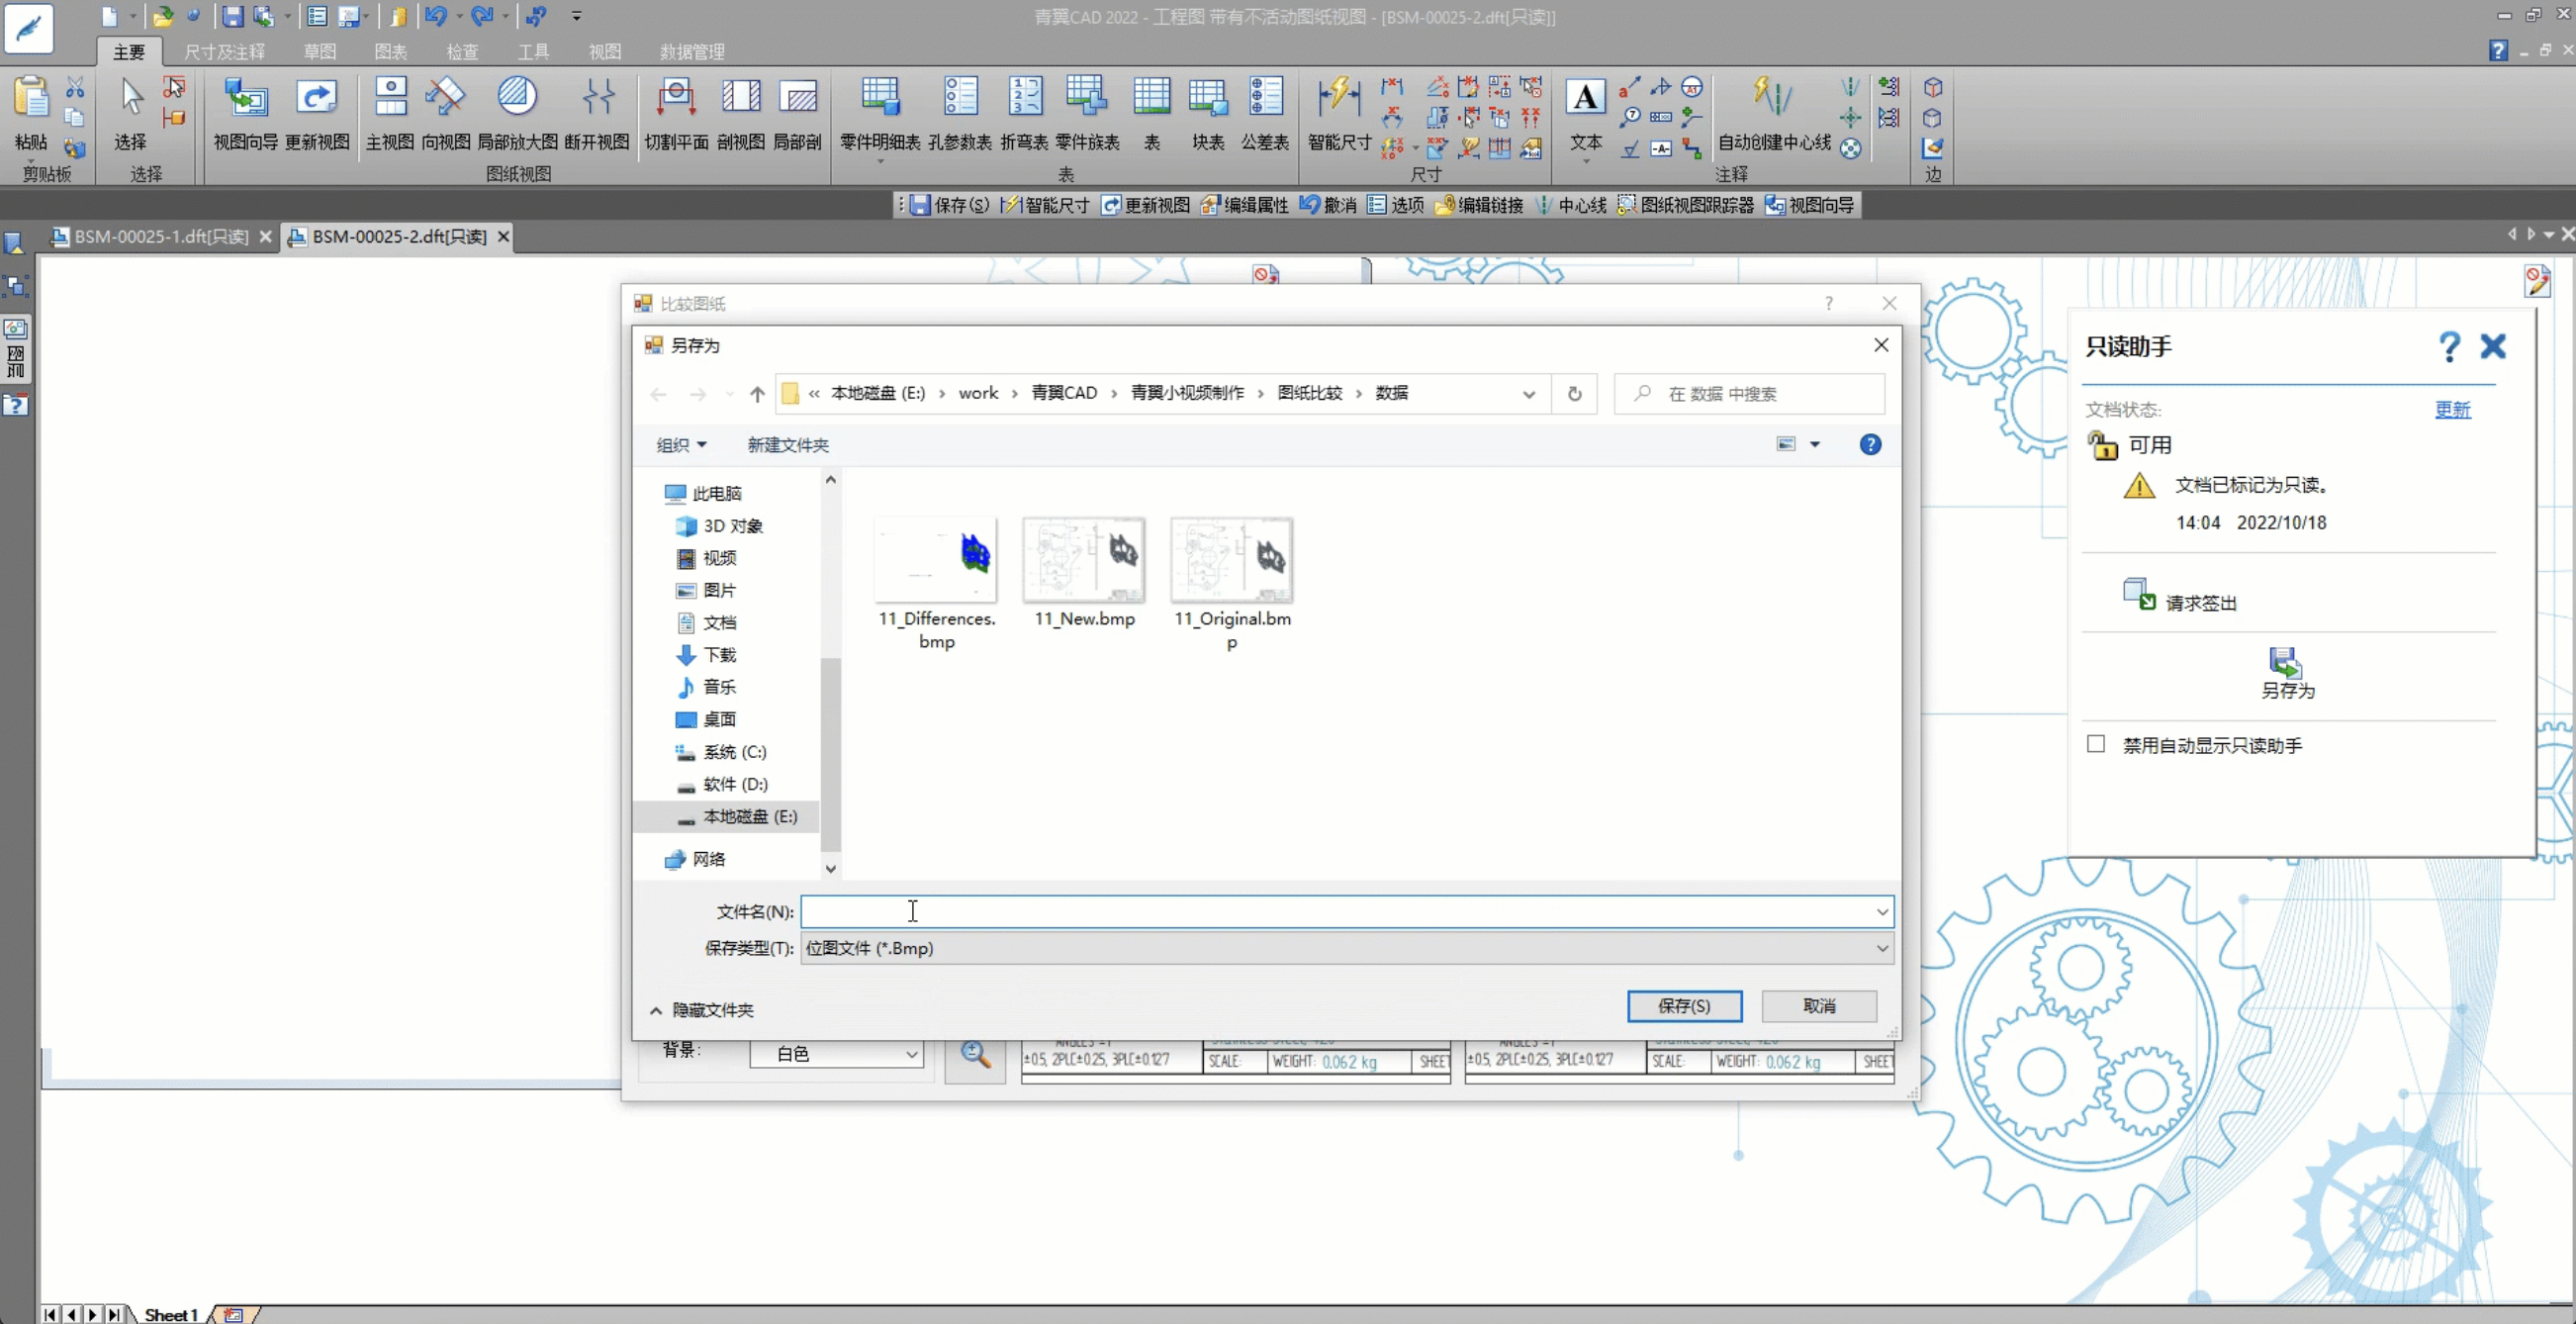Activate the 选择 arrow tool
Image resolution: width=2576 pixels, height=1324 pixels.
130,113
